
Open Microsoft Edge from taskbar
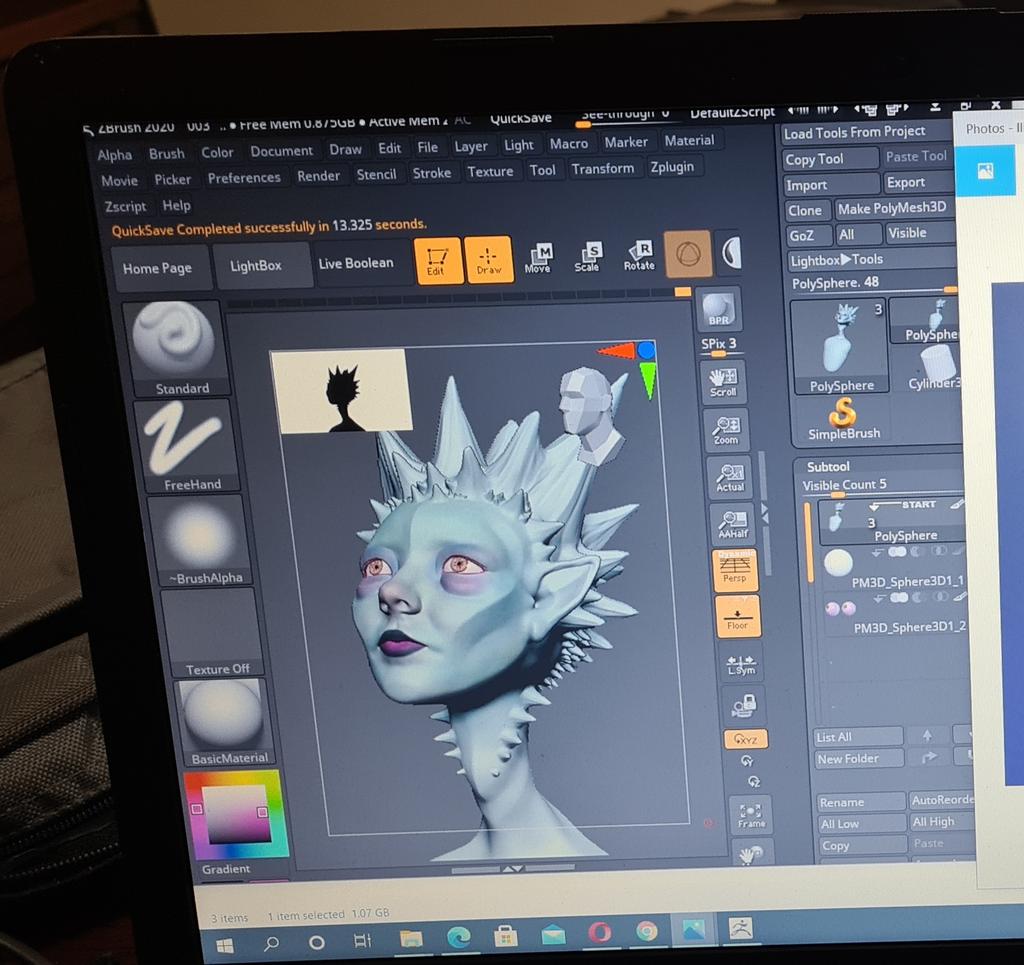click(458, 938)
